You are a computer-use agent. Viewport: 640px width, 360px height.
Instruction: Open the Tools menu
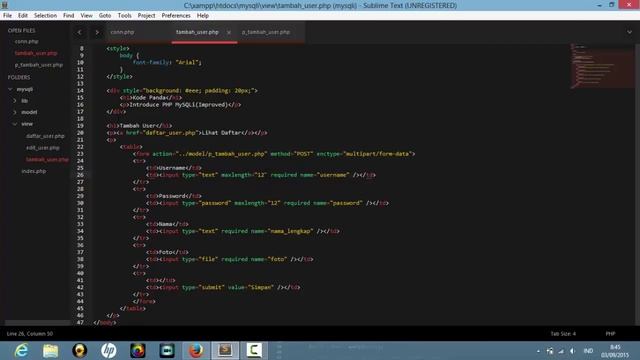click(124, 16)
